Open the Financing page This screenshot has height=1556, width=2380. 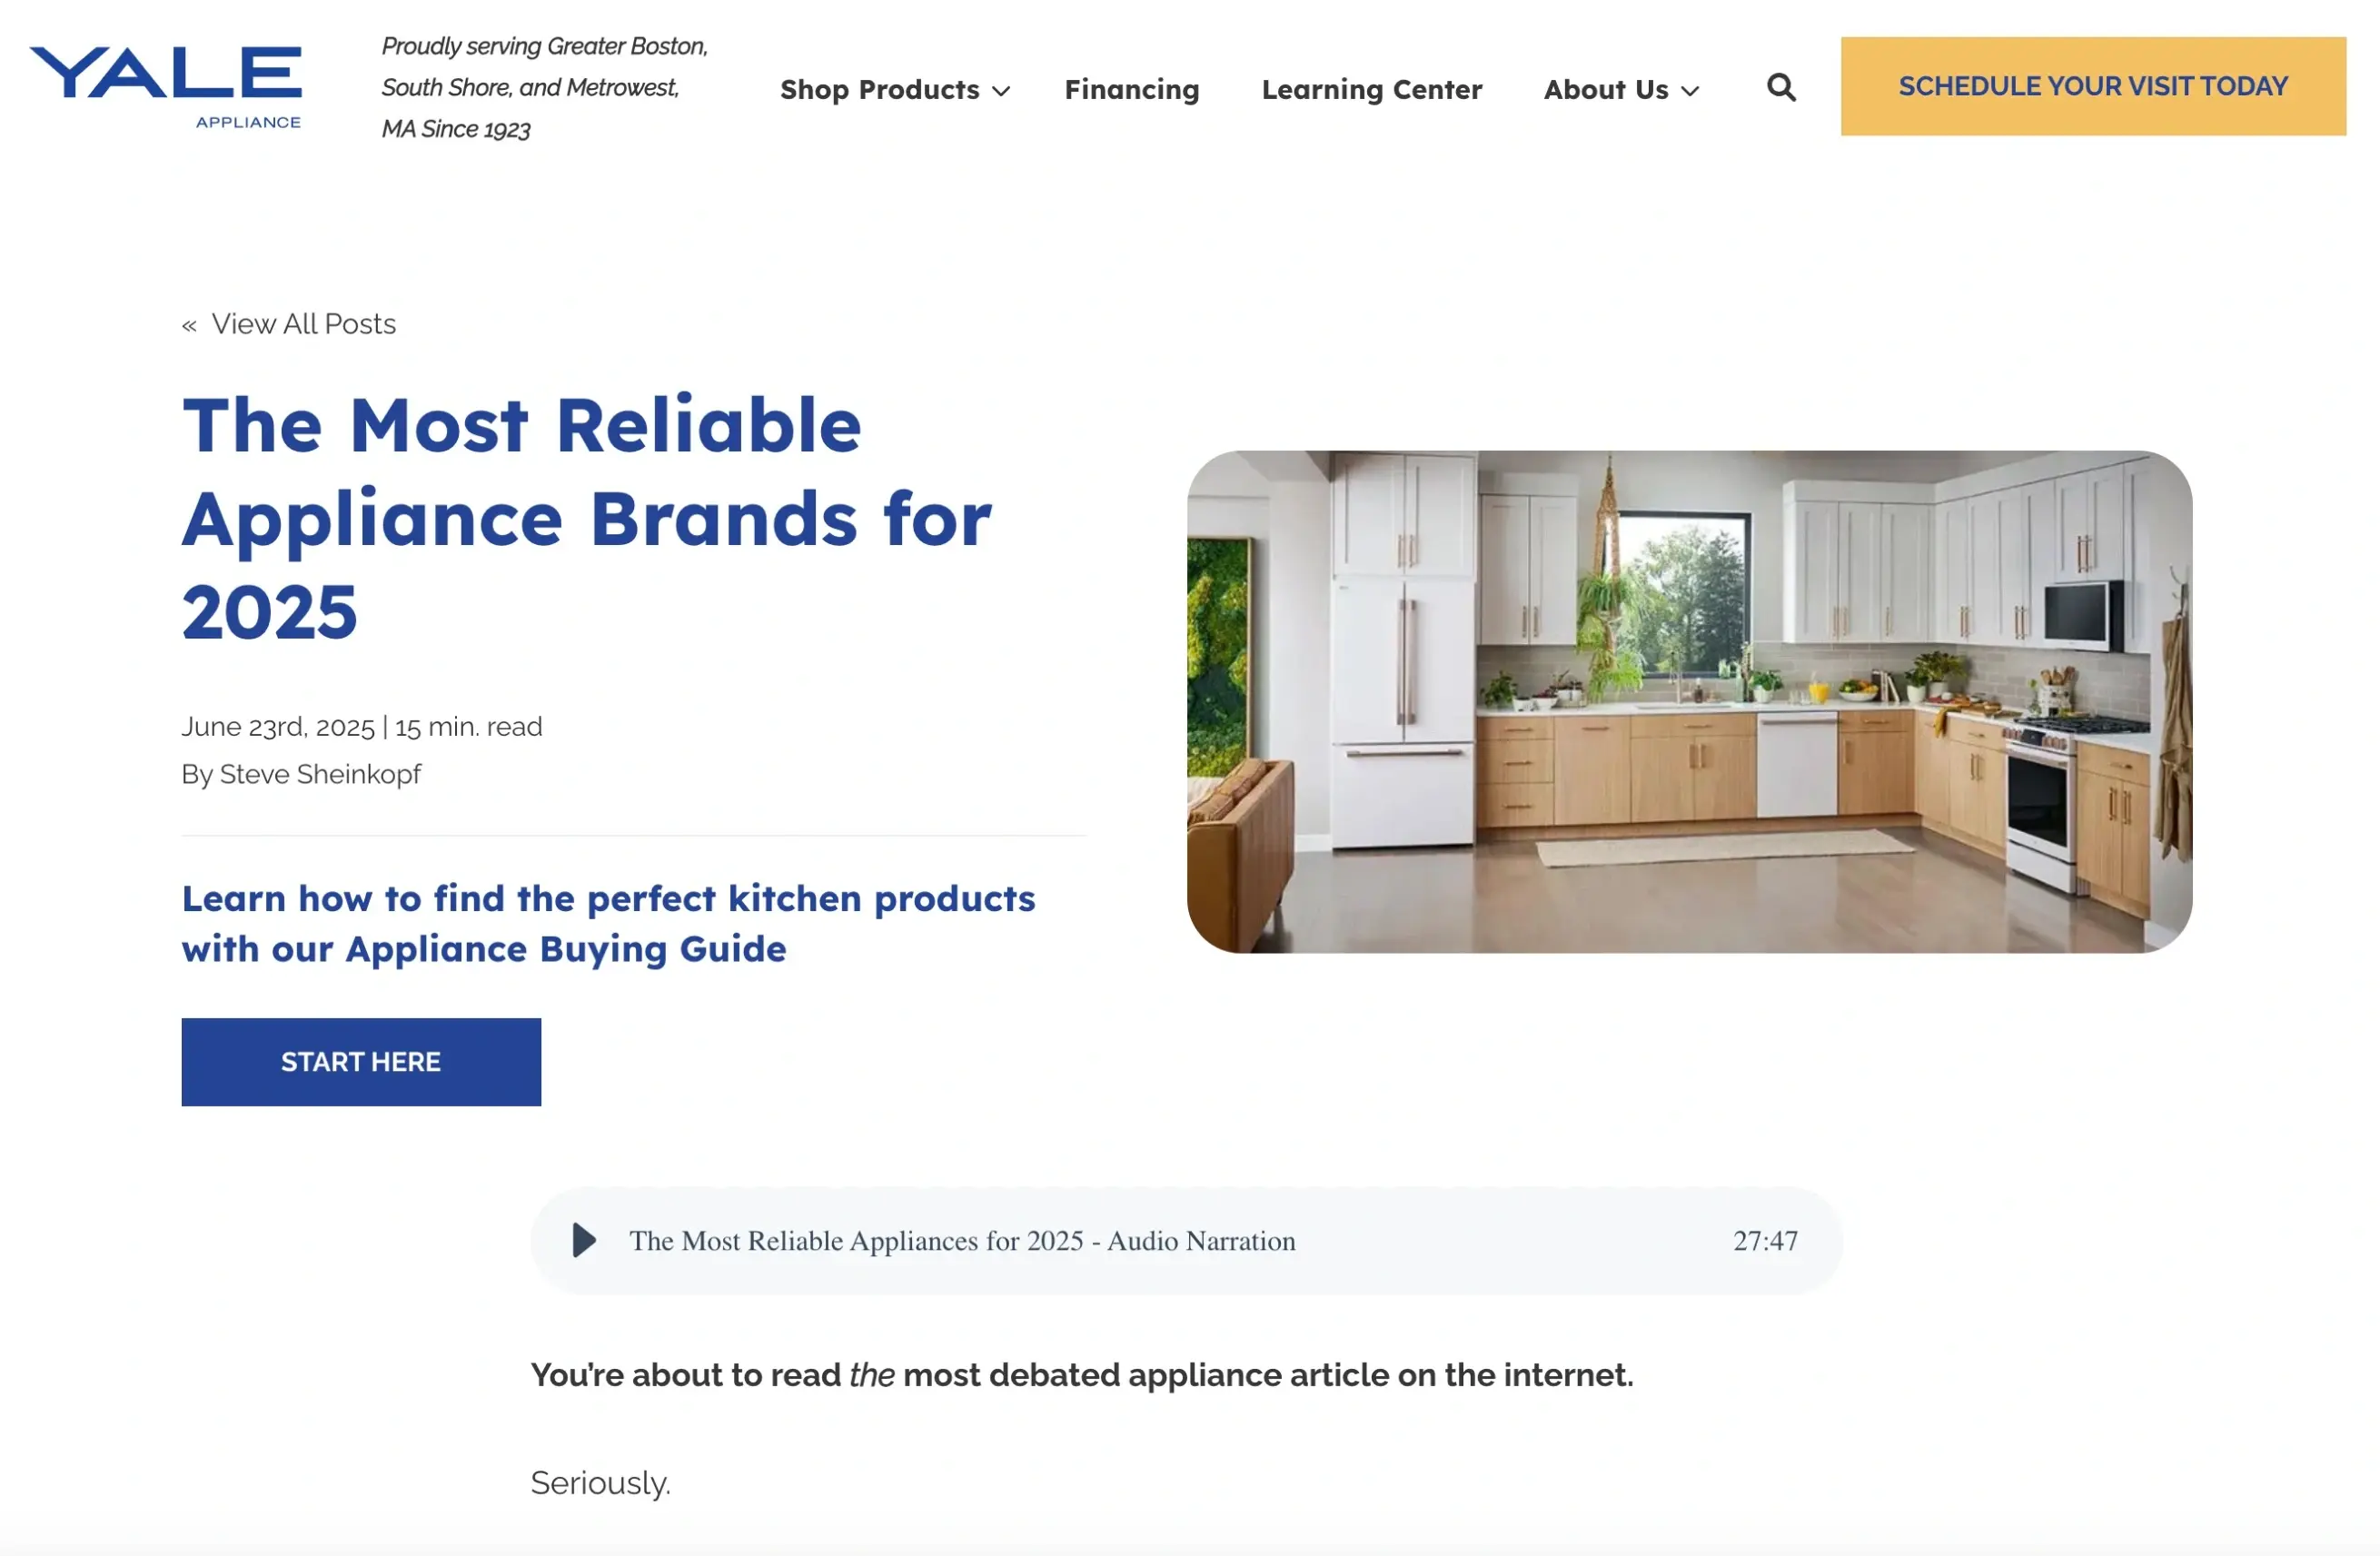[x=1131, y=90]
